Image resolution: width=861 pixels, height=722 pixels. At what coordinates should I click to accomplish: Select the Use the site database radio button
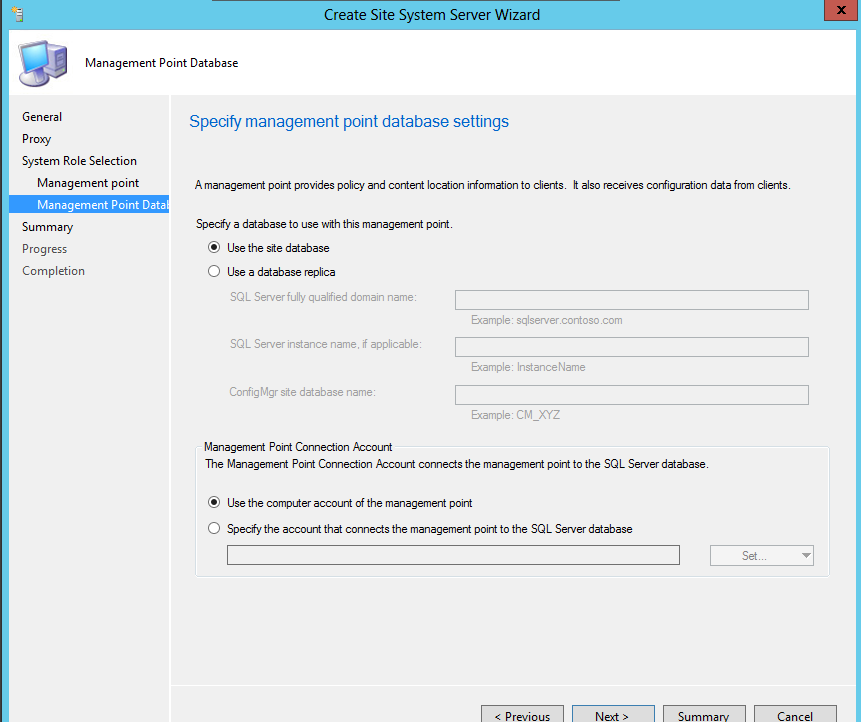coord(213,247)
